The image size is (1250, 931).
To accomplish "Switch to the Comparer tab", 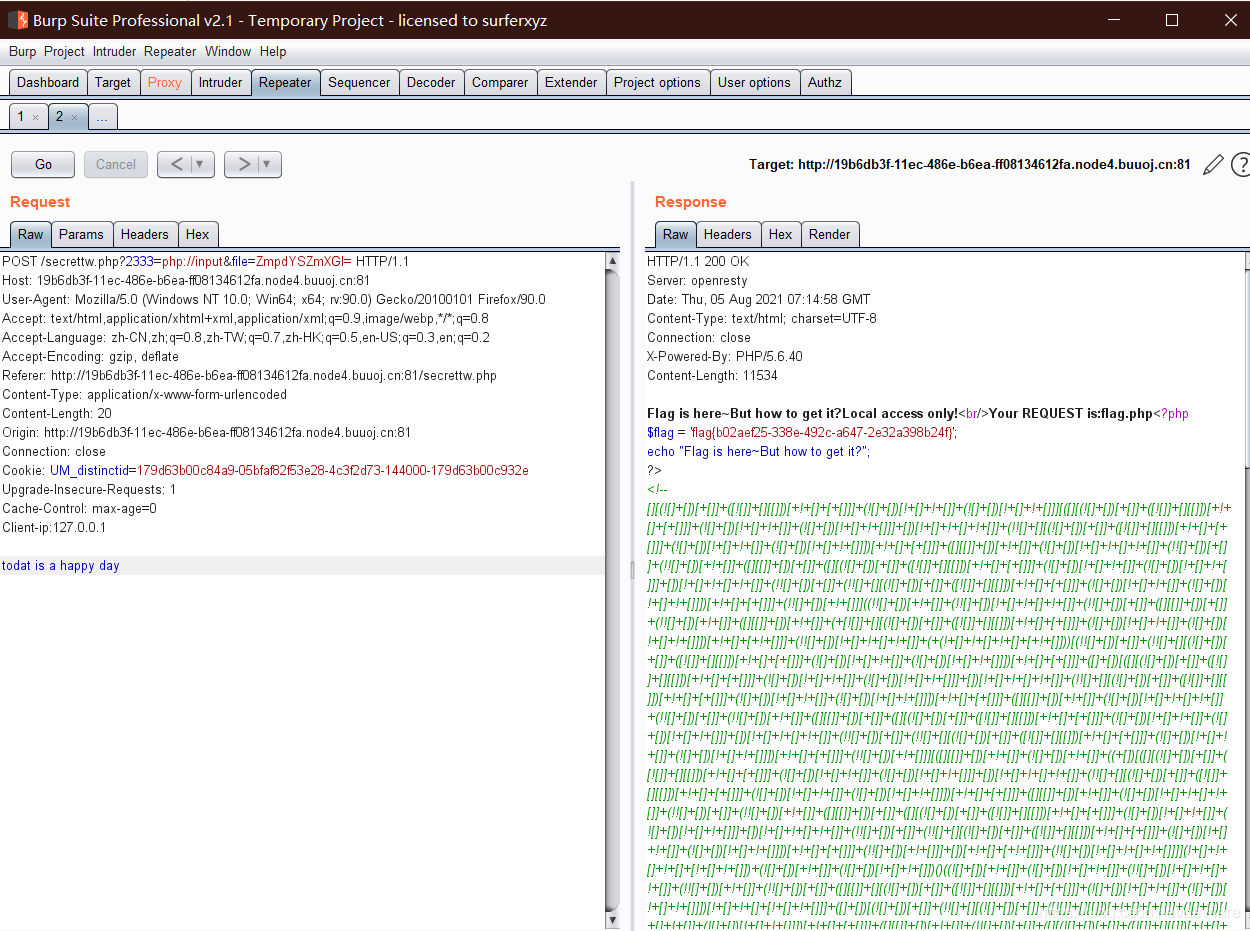I will pos(500,83).
